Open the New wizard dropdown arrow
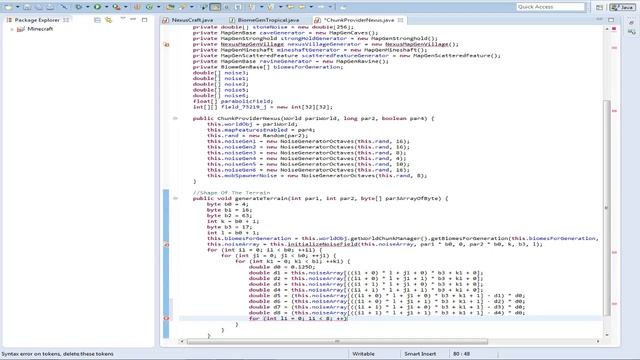 coord(18,7)
